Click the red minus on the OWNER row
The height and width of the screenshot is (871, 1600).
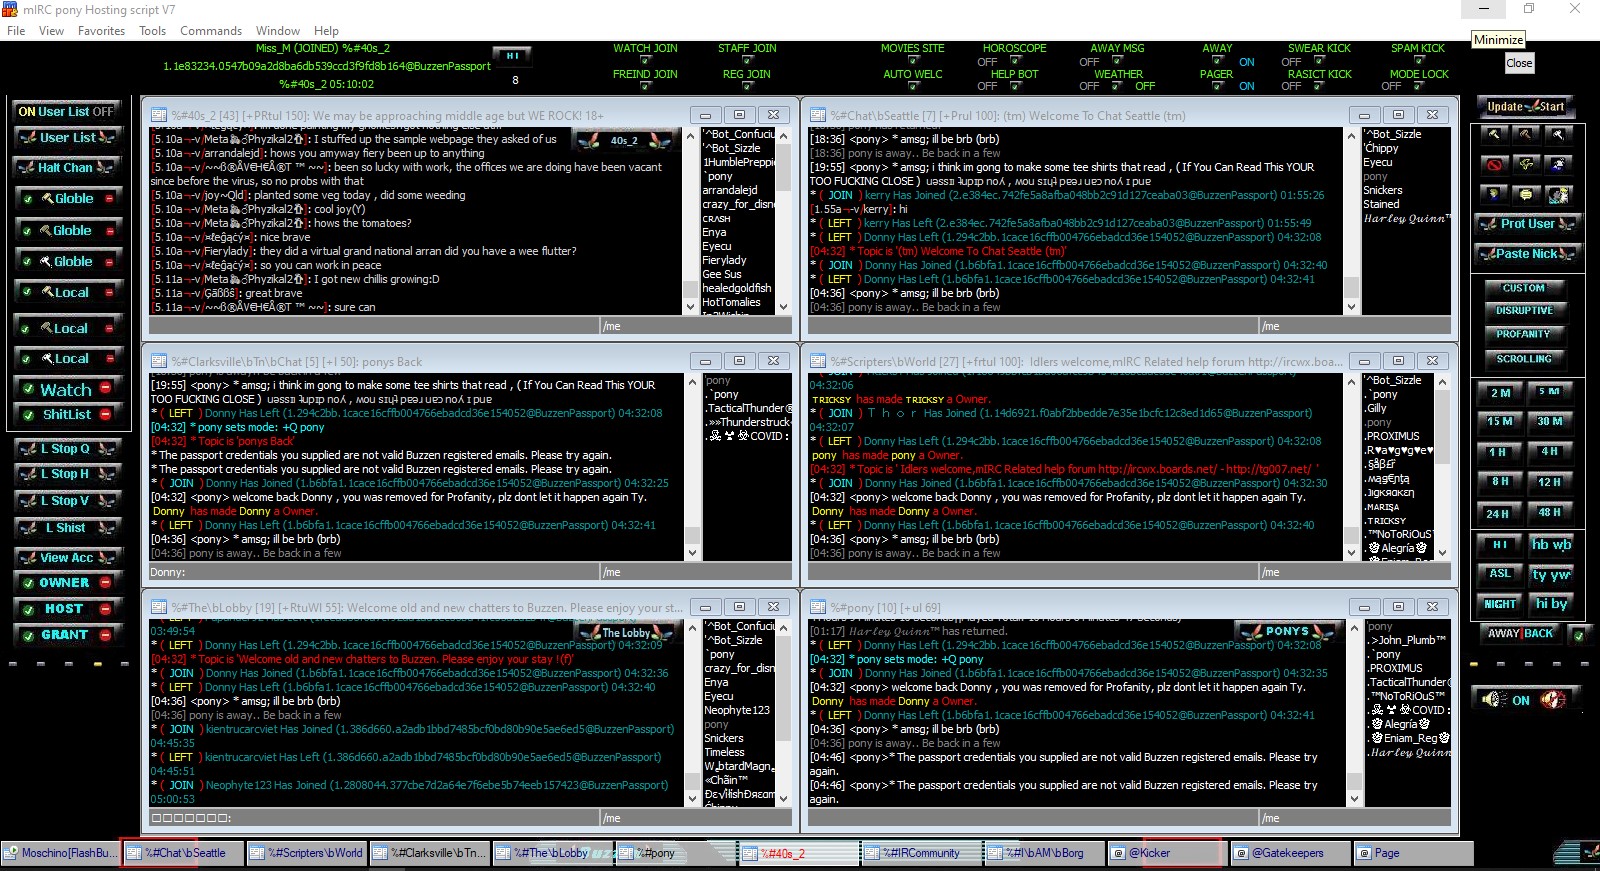point(105,582)
